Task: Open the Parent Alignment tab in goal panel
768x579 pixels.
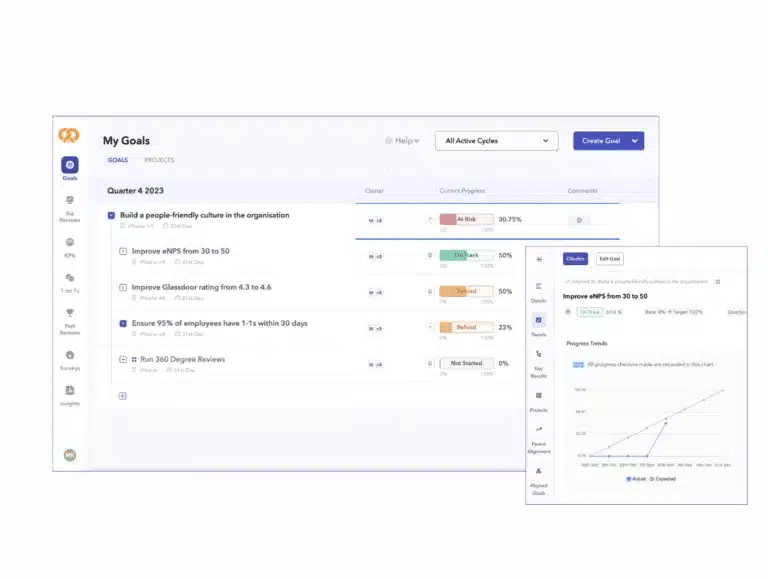Action: pos(539,440)
